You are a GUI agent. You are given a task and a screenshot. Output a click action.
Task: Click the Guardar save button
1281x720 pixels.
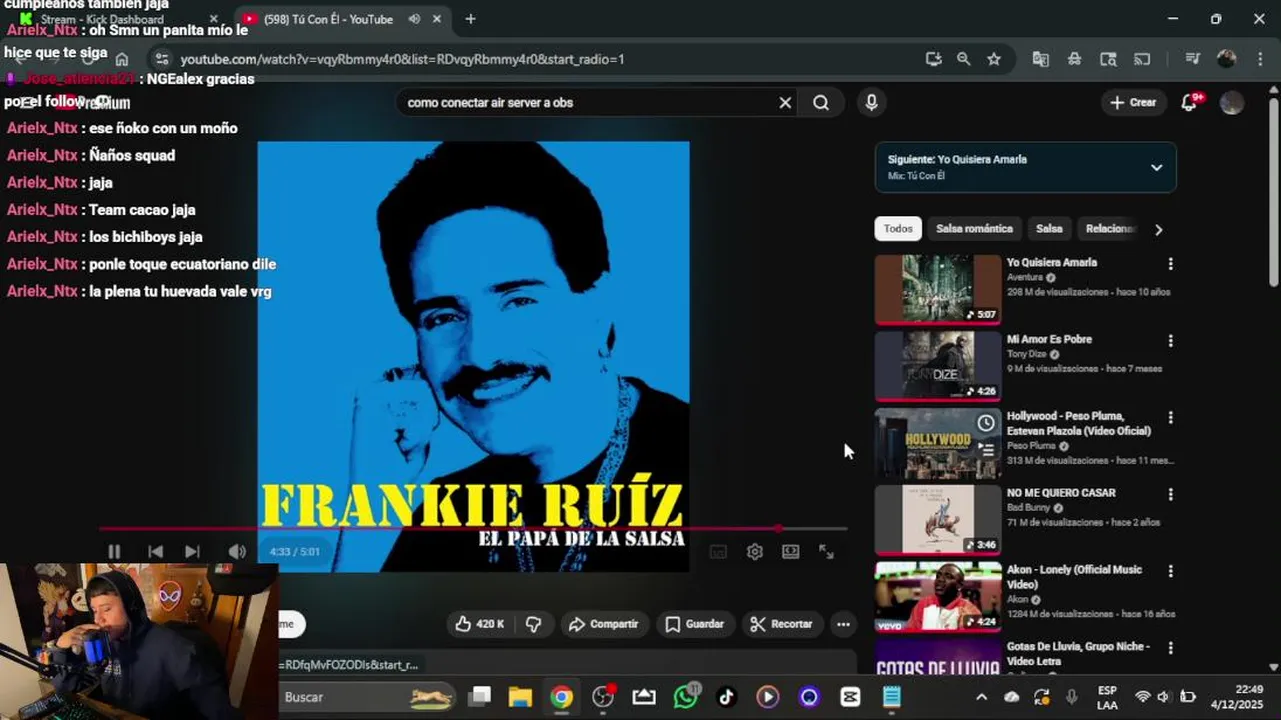tap(694, 624)
